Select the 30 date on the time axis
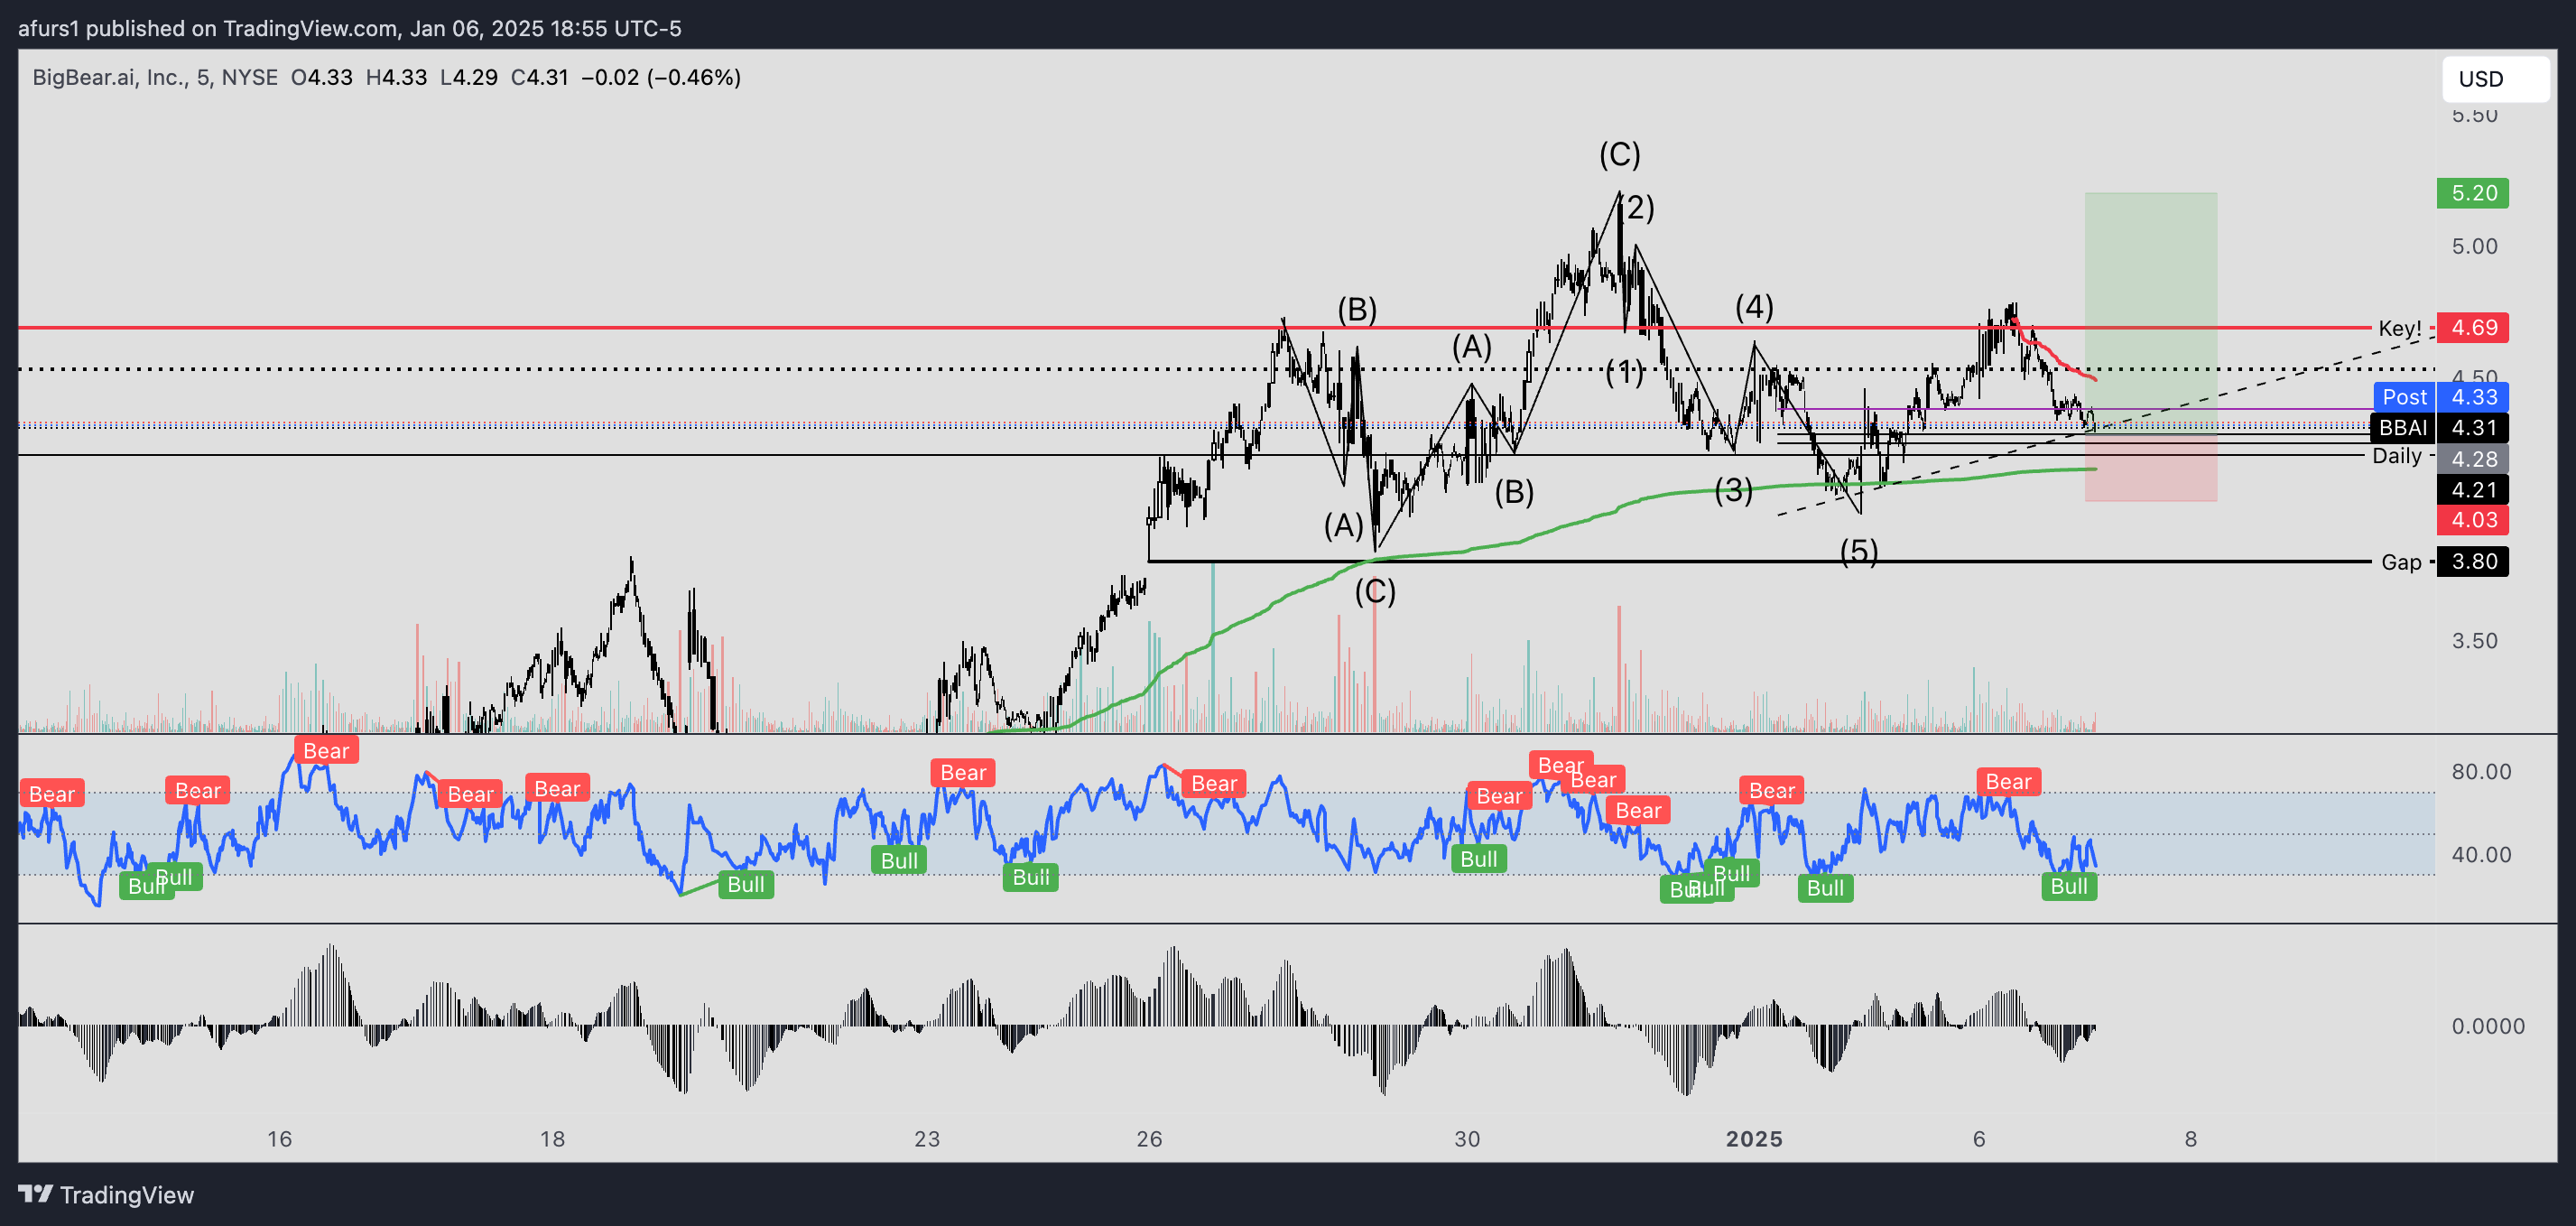 click(1467, 1139)
